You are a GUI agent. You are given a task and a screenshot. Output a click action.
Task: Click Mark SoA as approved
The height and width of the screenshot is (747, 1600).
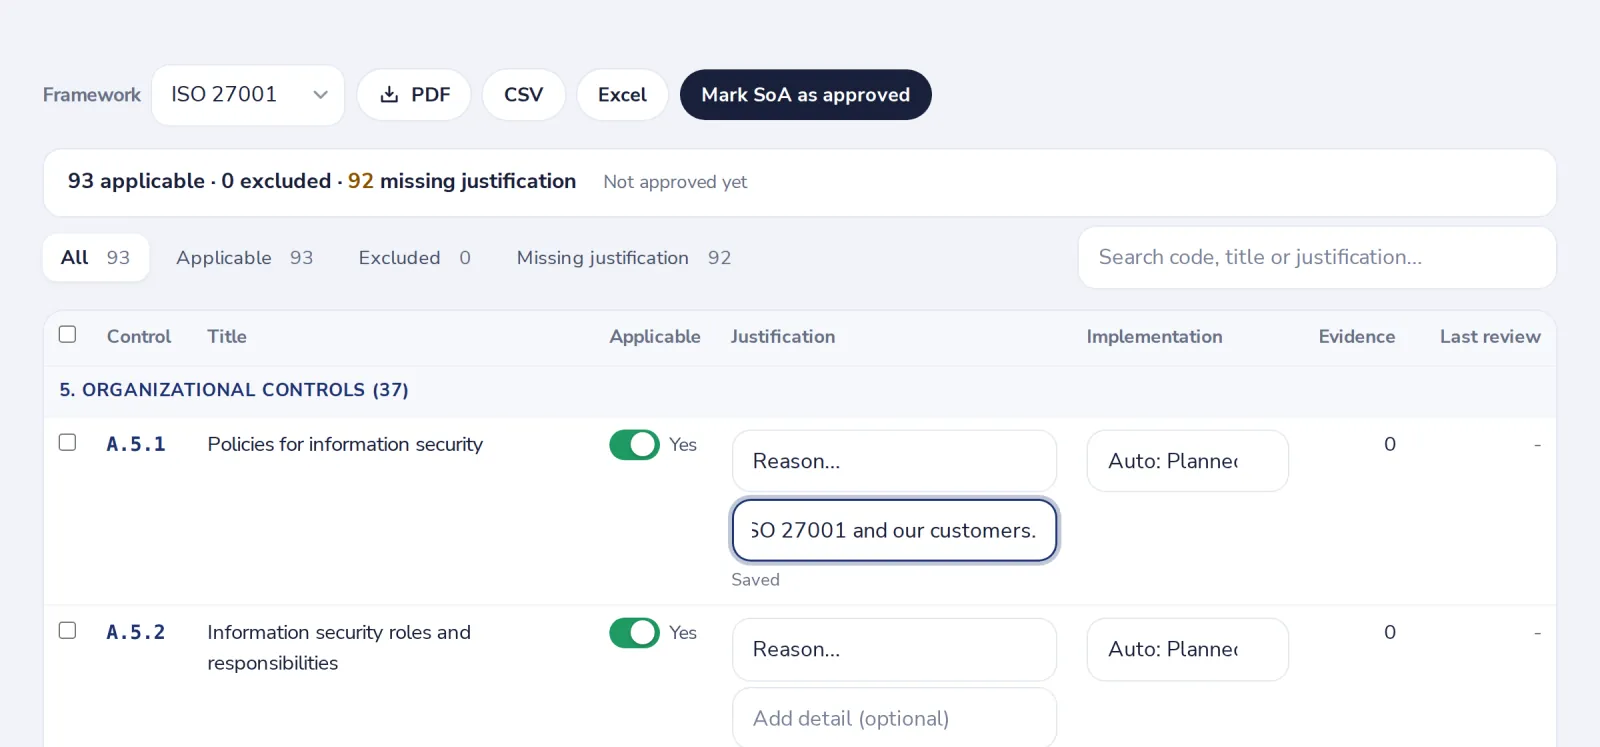[x=806, y=95]
